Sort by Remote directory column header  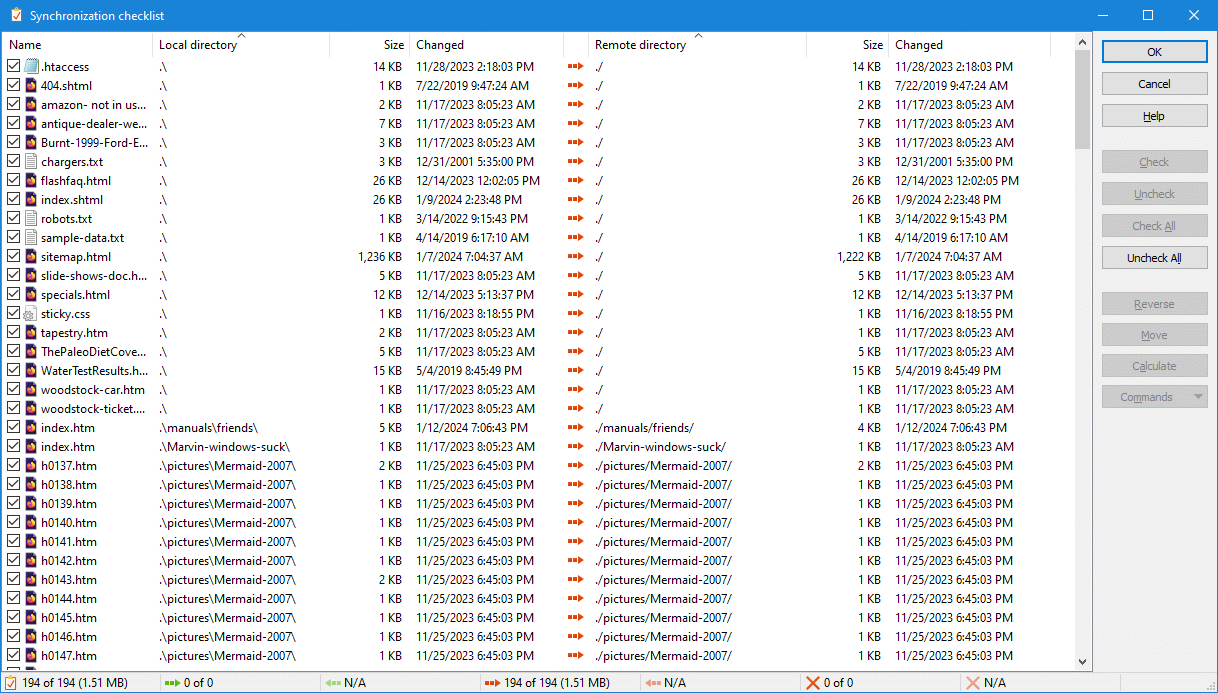point(640,45)
